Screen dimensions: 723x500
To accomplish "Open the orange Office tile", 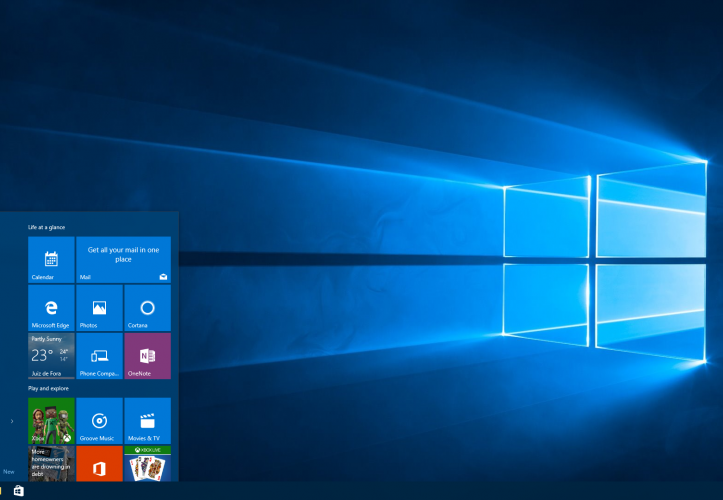I will 99,465.
